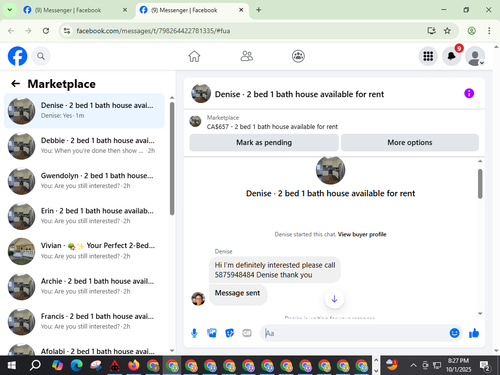Screen dimensions: 500x375
Task: Open Windows notification center
Action: coord(485,366)
